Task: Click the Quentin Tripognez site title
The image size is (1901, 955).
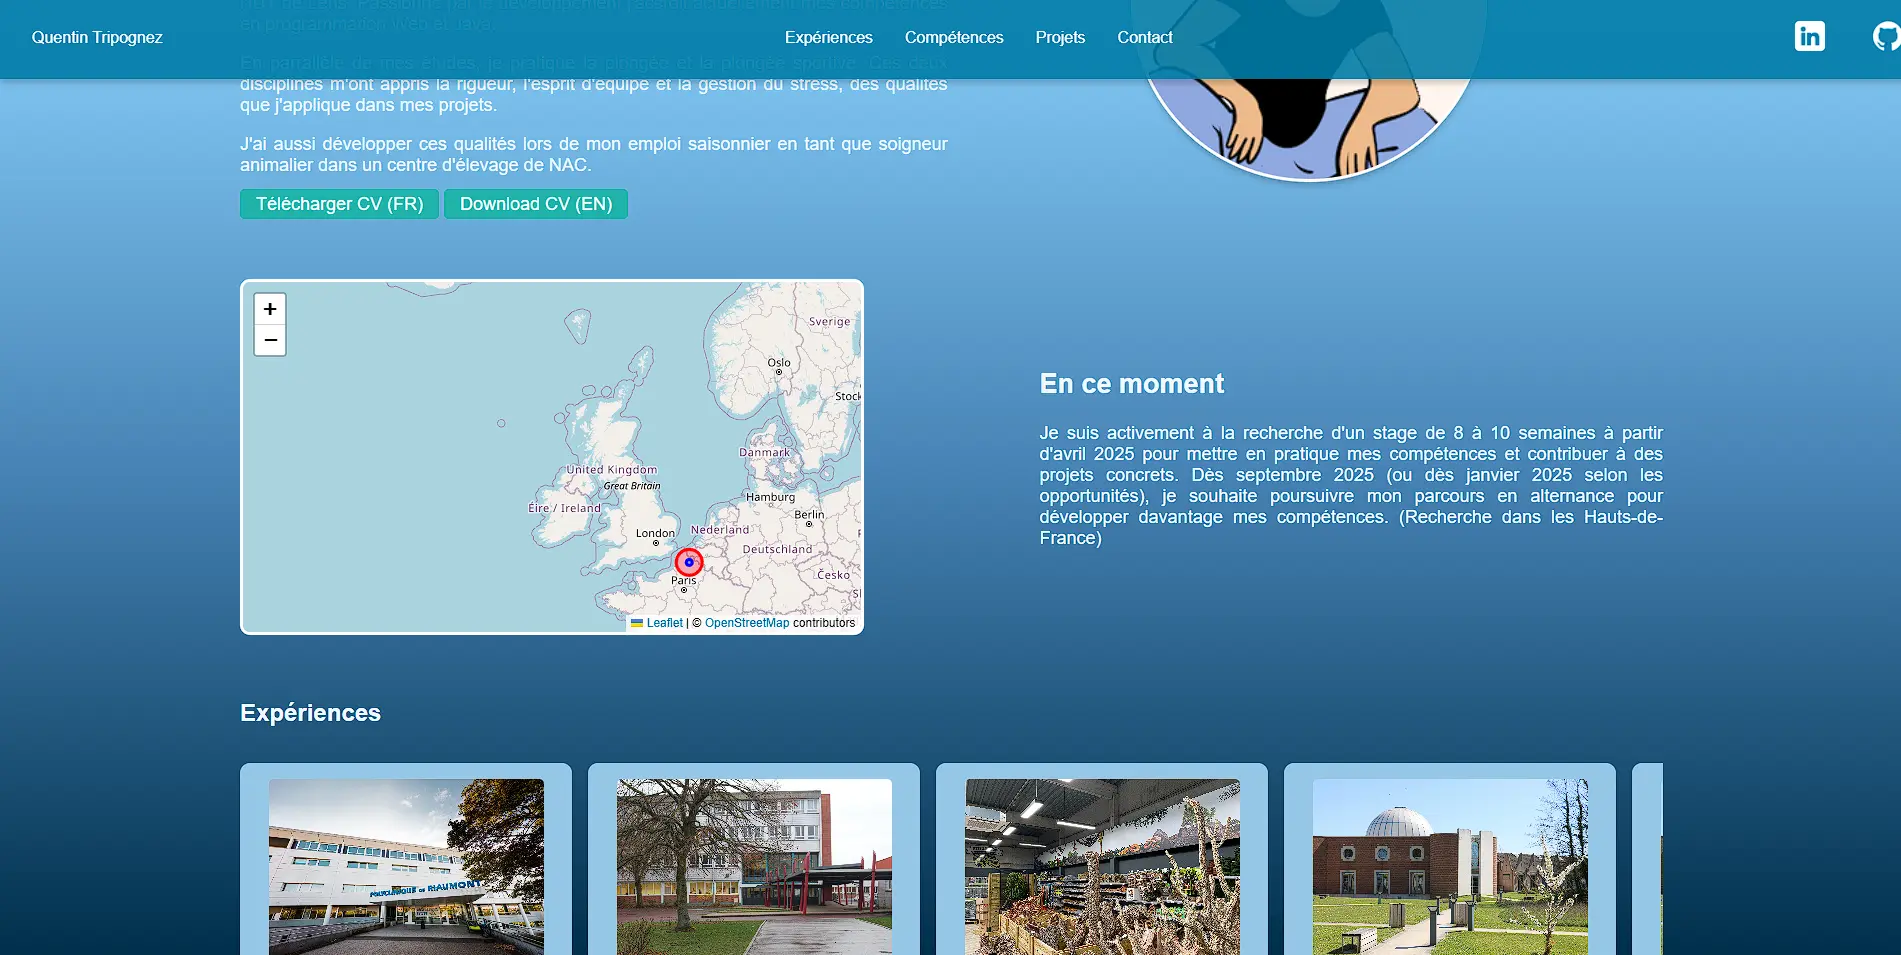Action: tap(97, 37)
